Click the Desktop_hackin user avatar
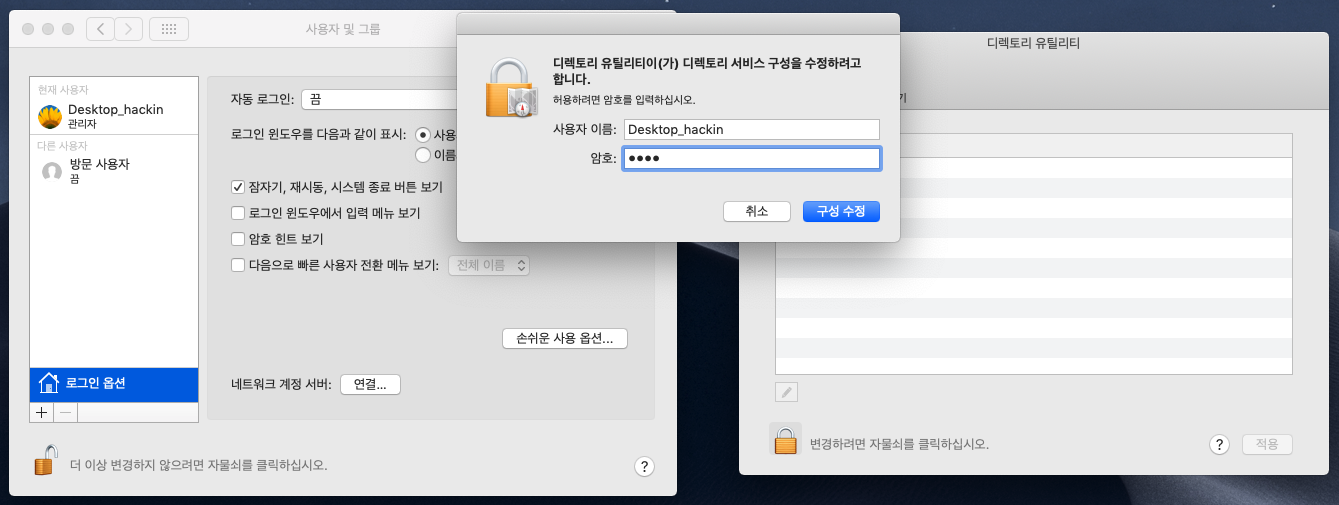 tap(50, 116)
